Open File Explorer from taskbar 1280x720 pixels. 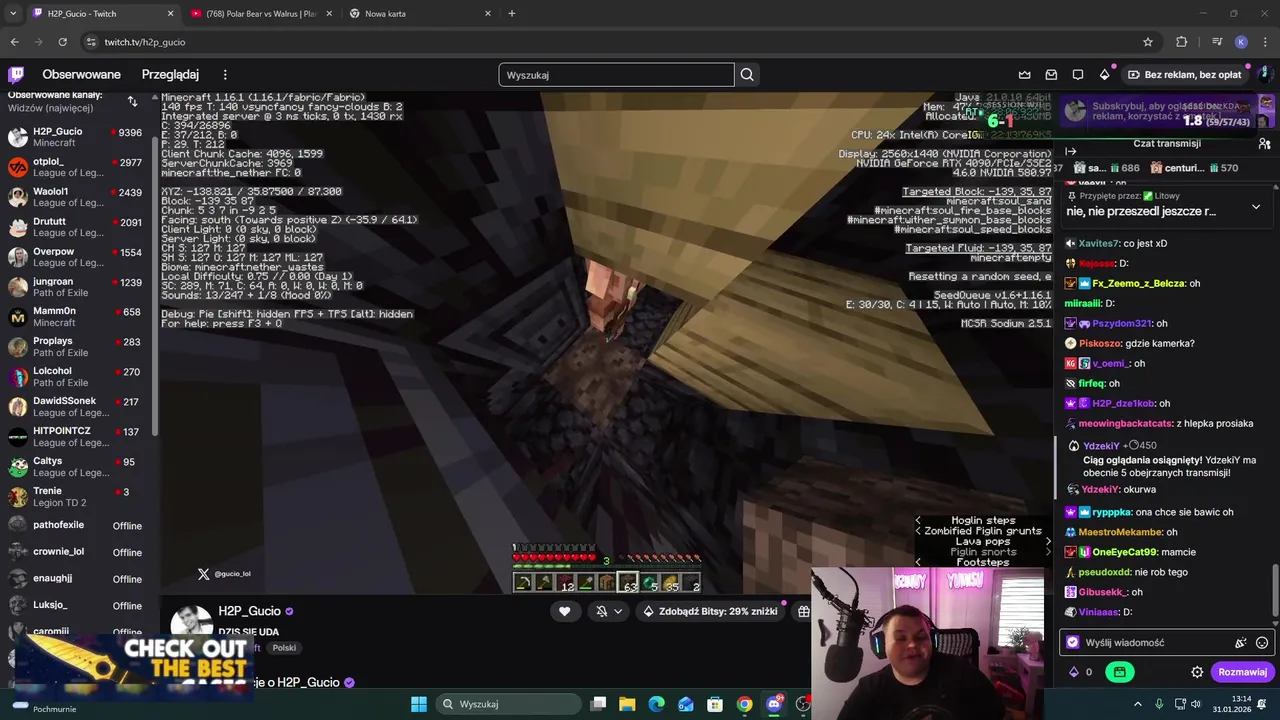point(627,704)
